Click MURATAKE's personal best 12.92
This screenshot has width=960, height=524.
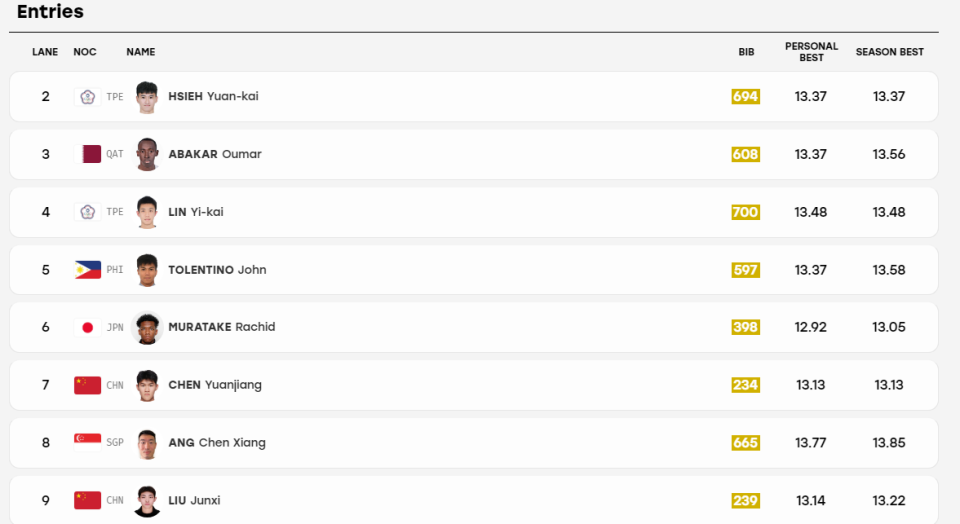tap(811, 328)
